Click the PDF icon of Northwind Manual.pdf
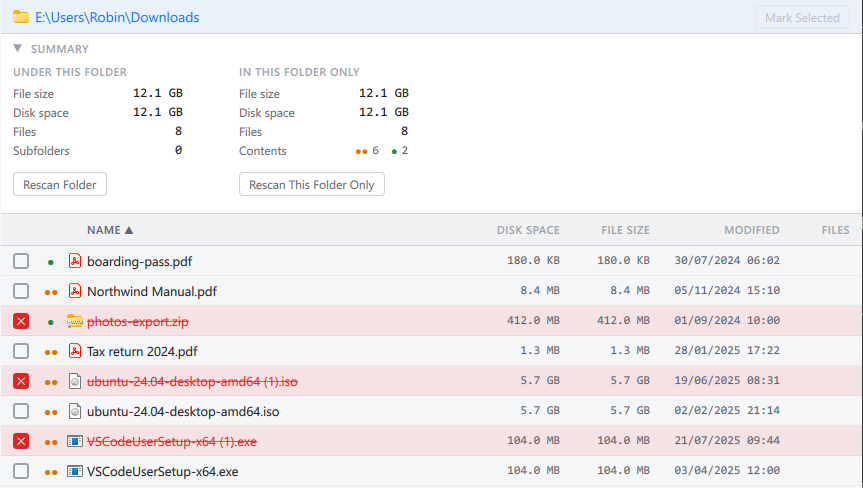The width and height of the screenshot is (863, 488). coord(75,290)
